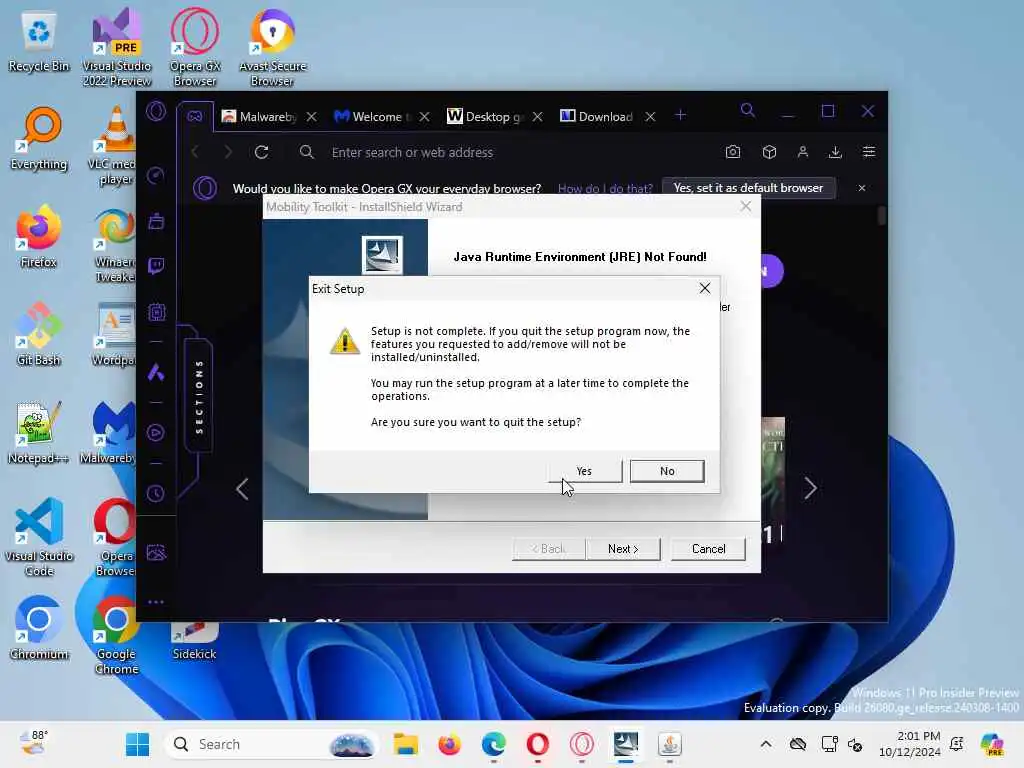The image size is (1024, 768).
Task: Open GX Corner gamepad icon
Action: tap(195, 116)
